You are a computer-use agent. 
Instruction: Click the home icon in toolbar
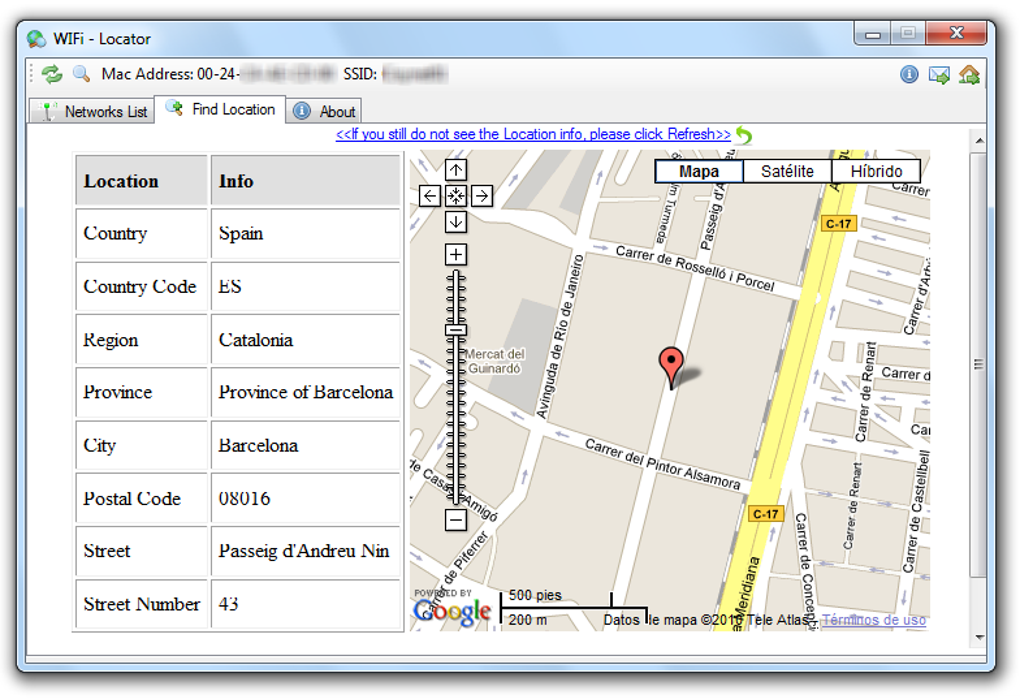coord(969,75)
